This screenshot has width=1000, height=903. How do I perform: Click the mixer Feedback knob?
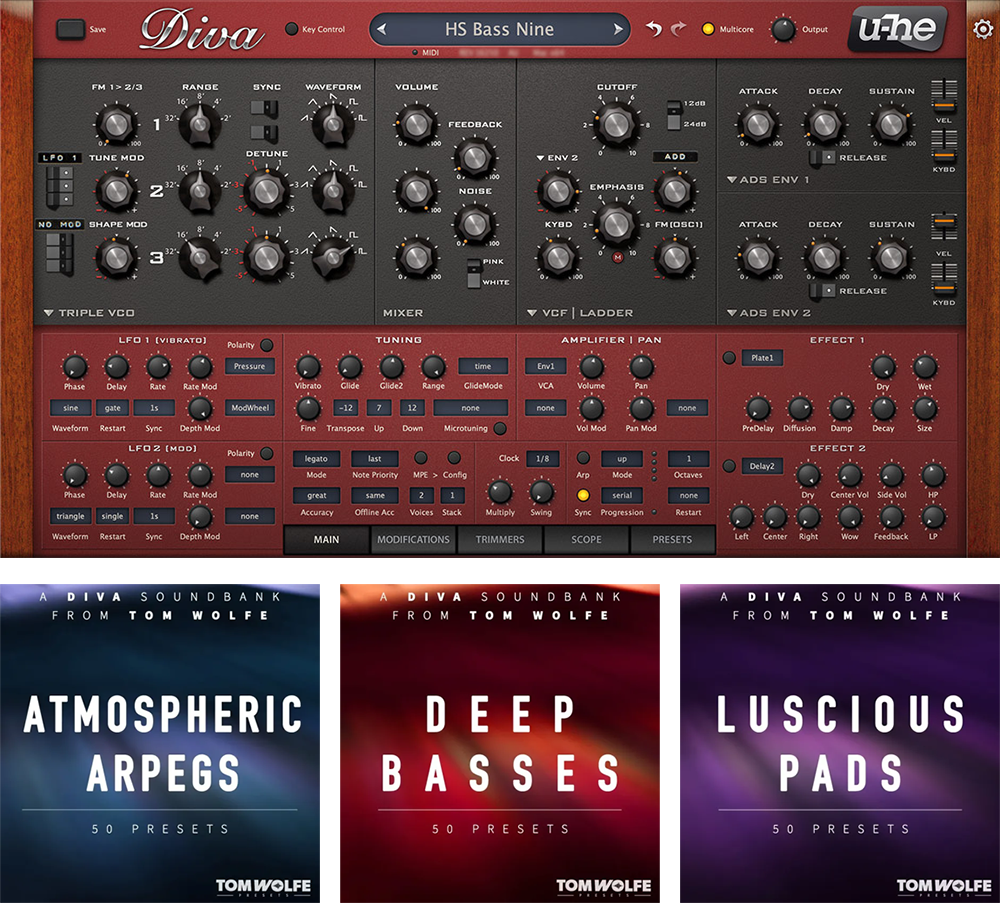[474, 157]
